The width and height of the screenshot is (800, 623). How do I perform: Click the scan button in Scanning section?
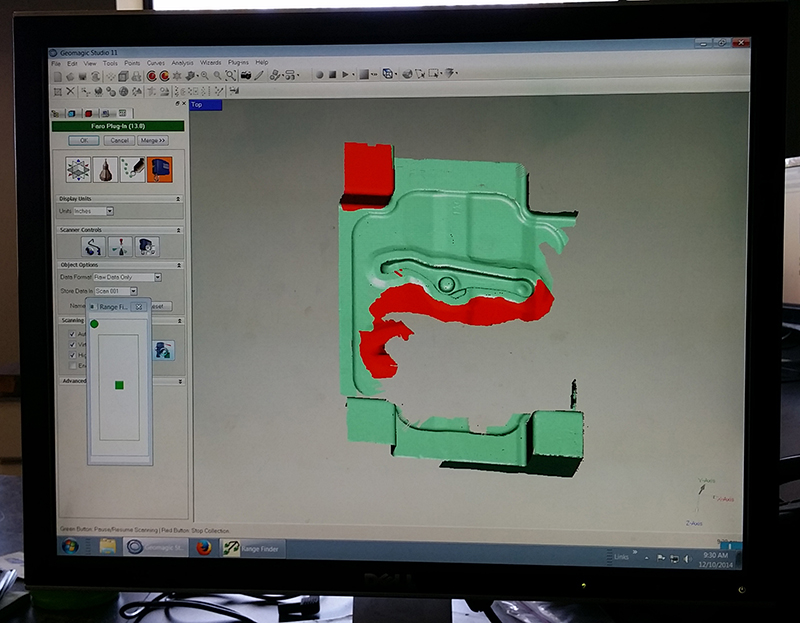[x=163, y=350]
